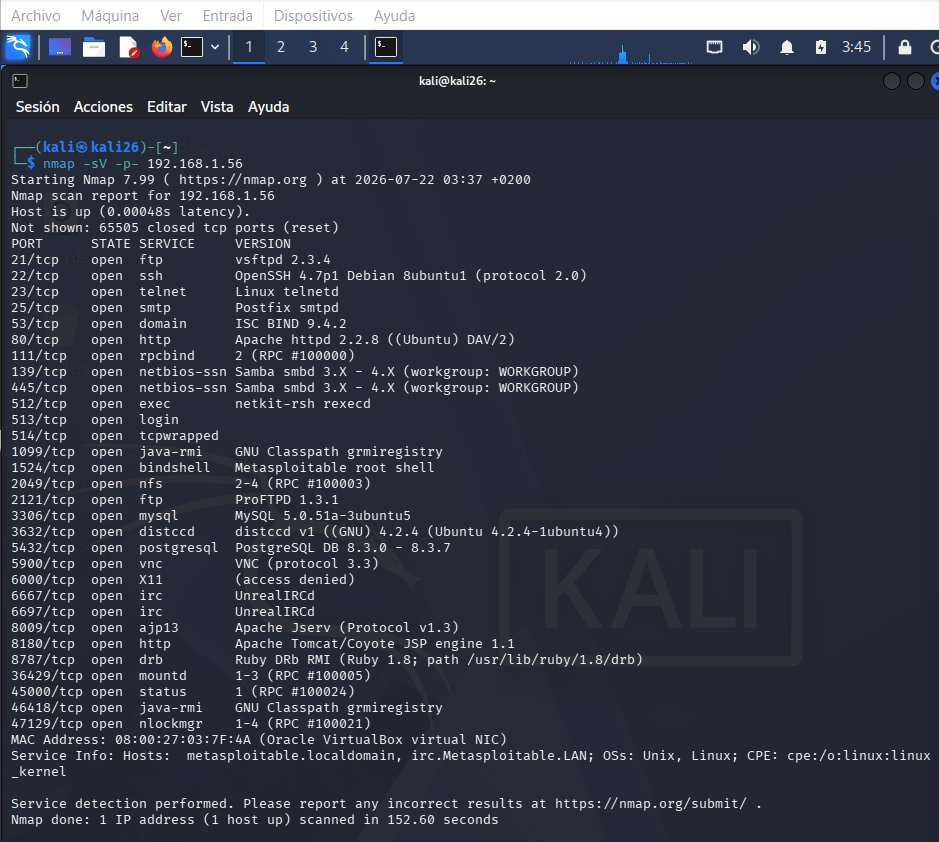Open the Acciones menu
The height and width of the screenshot is (842, 939).
(103, 107)
